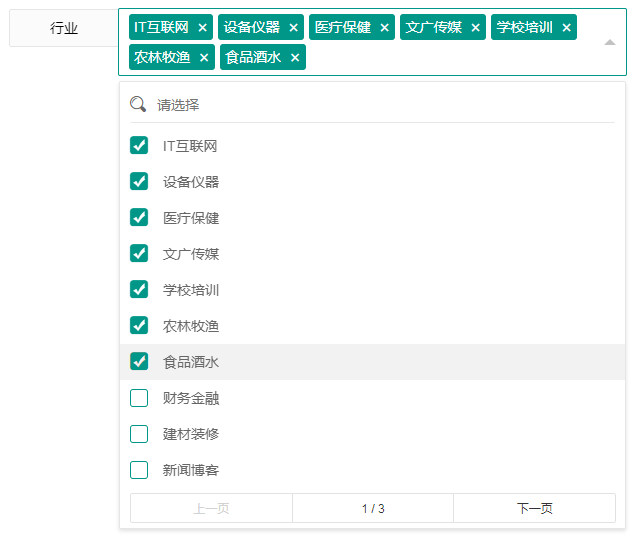This screenshot has width=643, height=553.
Task: Uncheck the 医疗保健 option
Action: coord(139,218)
